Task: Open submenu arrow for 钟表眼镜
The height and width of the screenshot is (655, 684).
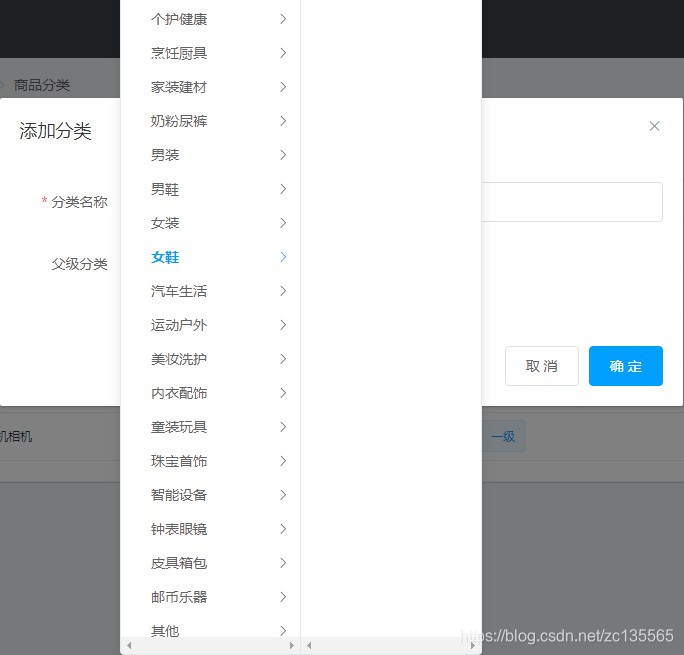Action: point(283,529)
